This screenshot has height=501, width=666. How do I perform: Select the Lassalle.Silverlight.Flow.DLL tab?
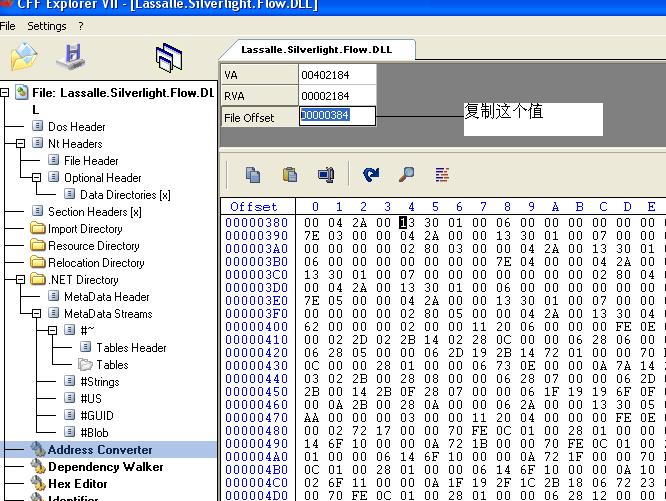(316, 50)
